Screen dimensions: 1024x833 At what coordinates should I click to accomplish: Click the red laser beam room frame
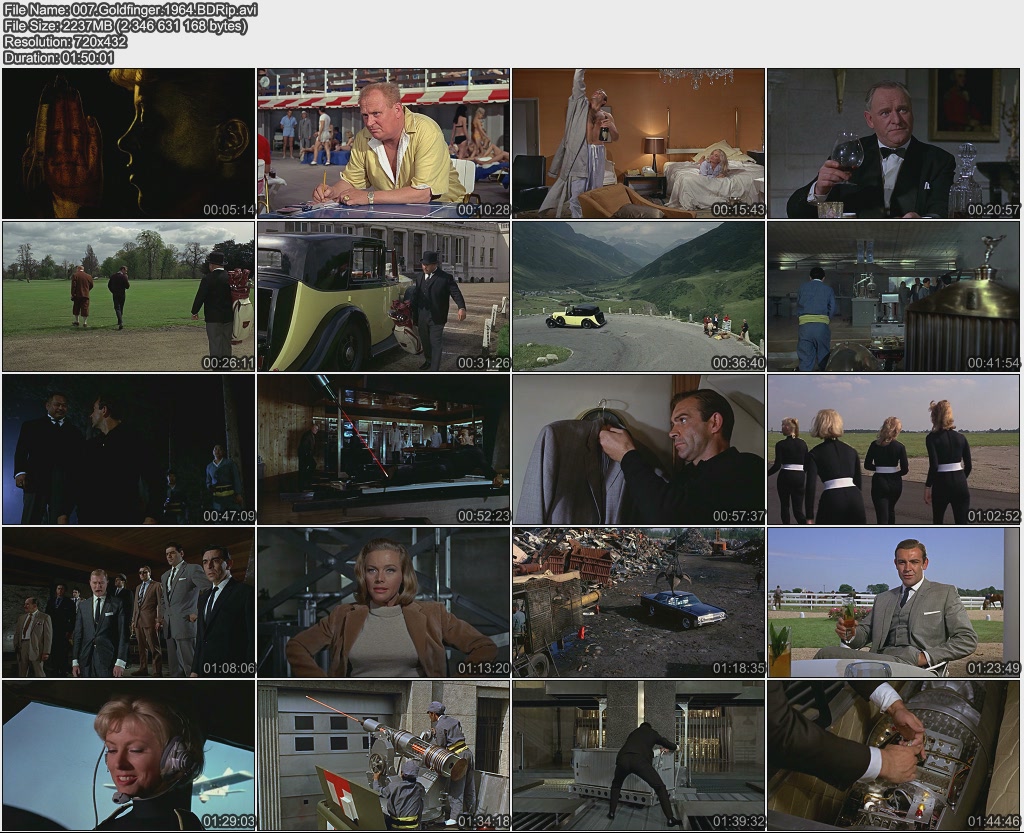(x=384, y=449)
